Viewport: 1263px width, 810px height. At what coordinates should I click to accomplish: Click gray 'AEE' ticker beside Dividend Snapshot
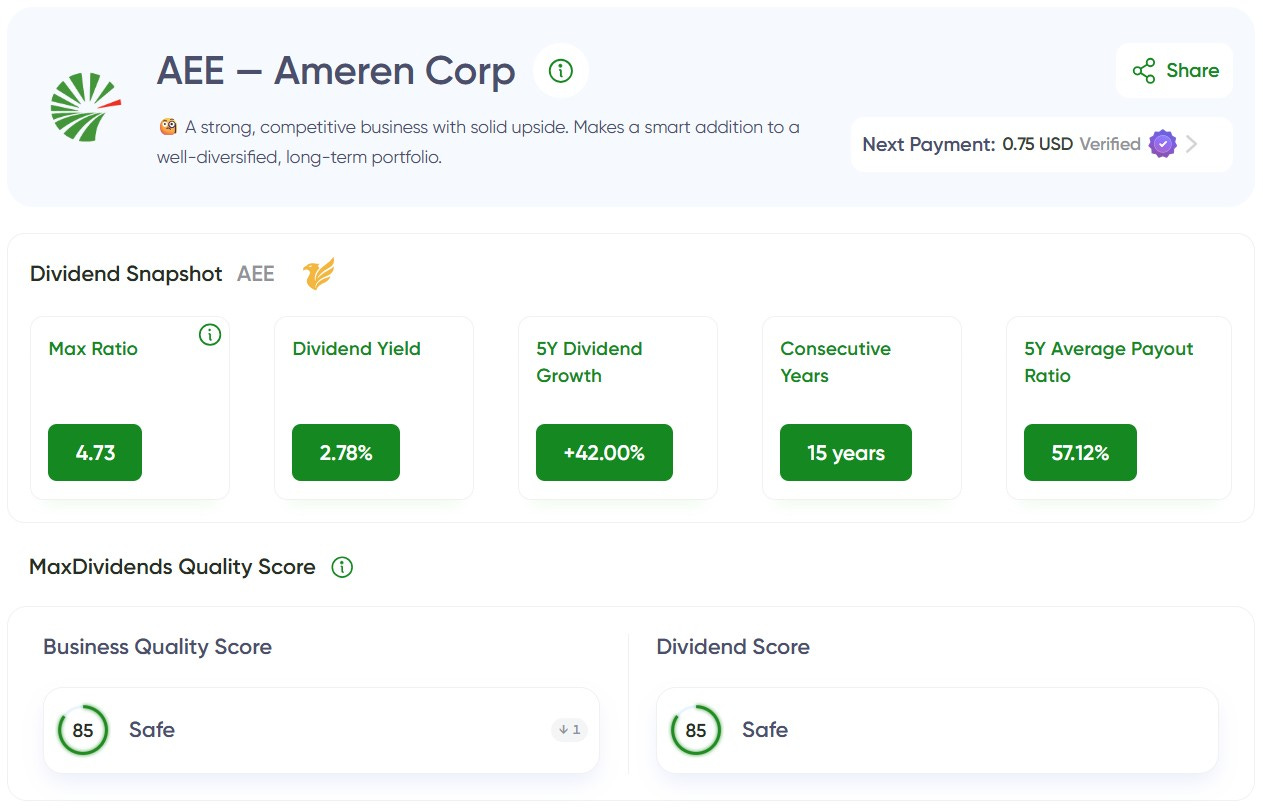pos(256,274)
